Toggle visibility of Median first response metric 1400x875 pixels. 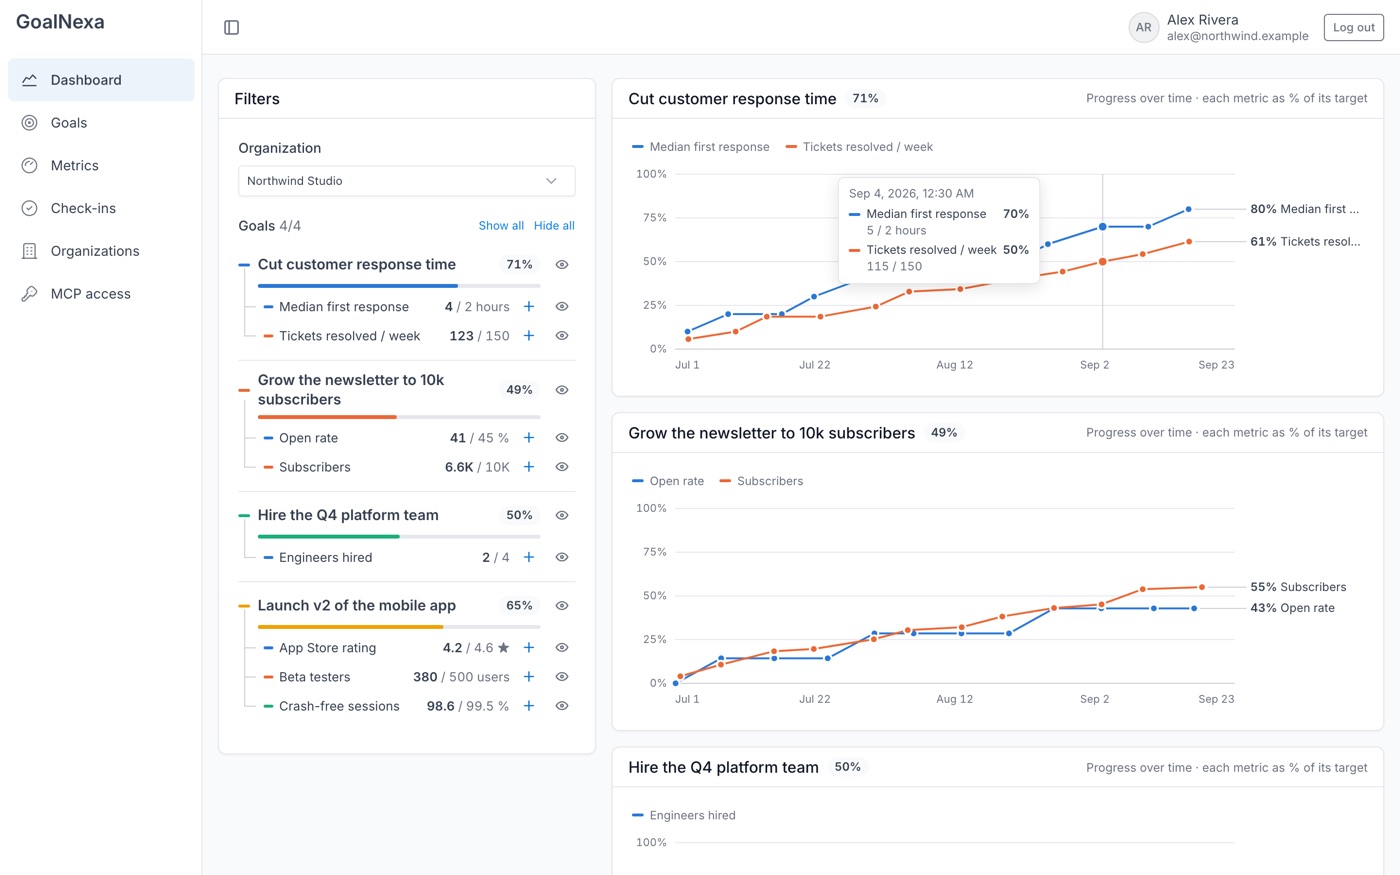pos(562,307)
